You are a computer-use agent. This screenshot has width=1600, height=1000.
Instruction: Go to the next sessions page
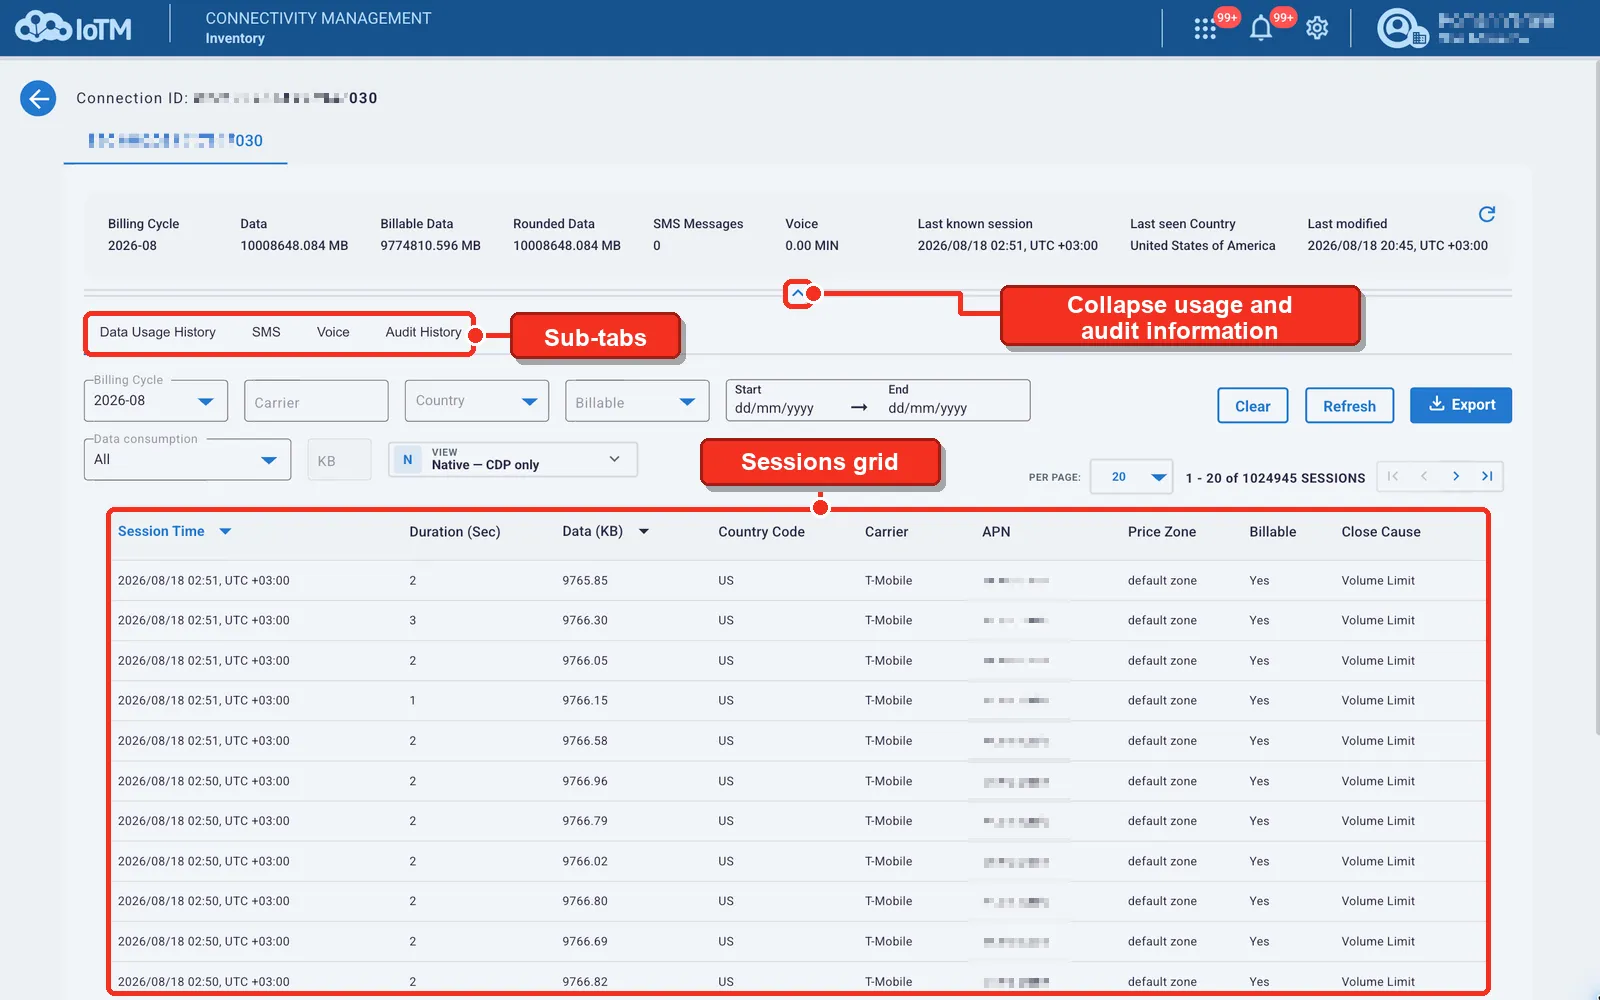tap(1456, 476)
